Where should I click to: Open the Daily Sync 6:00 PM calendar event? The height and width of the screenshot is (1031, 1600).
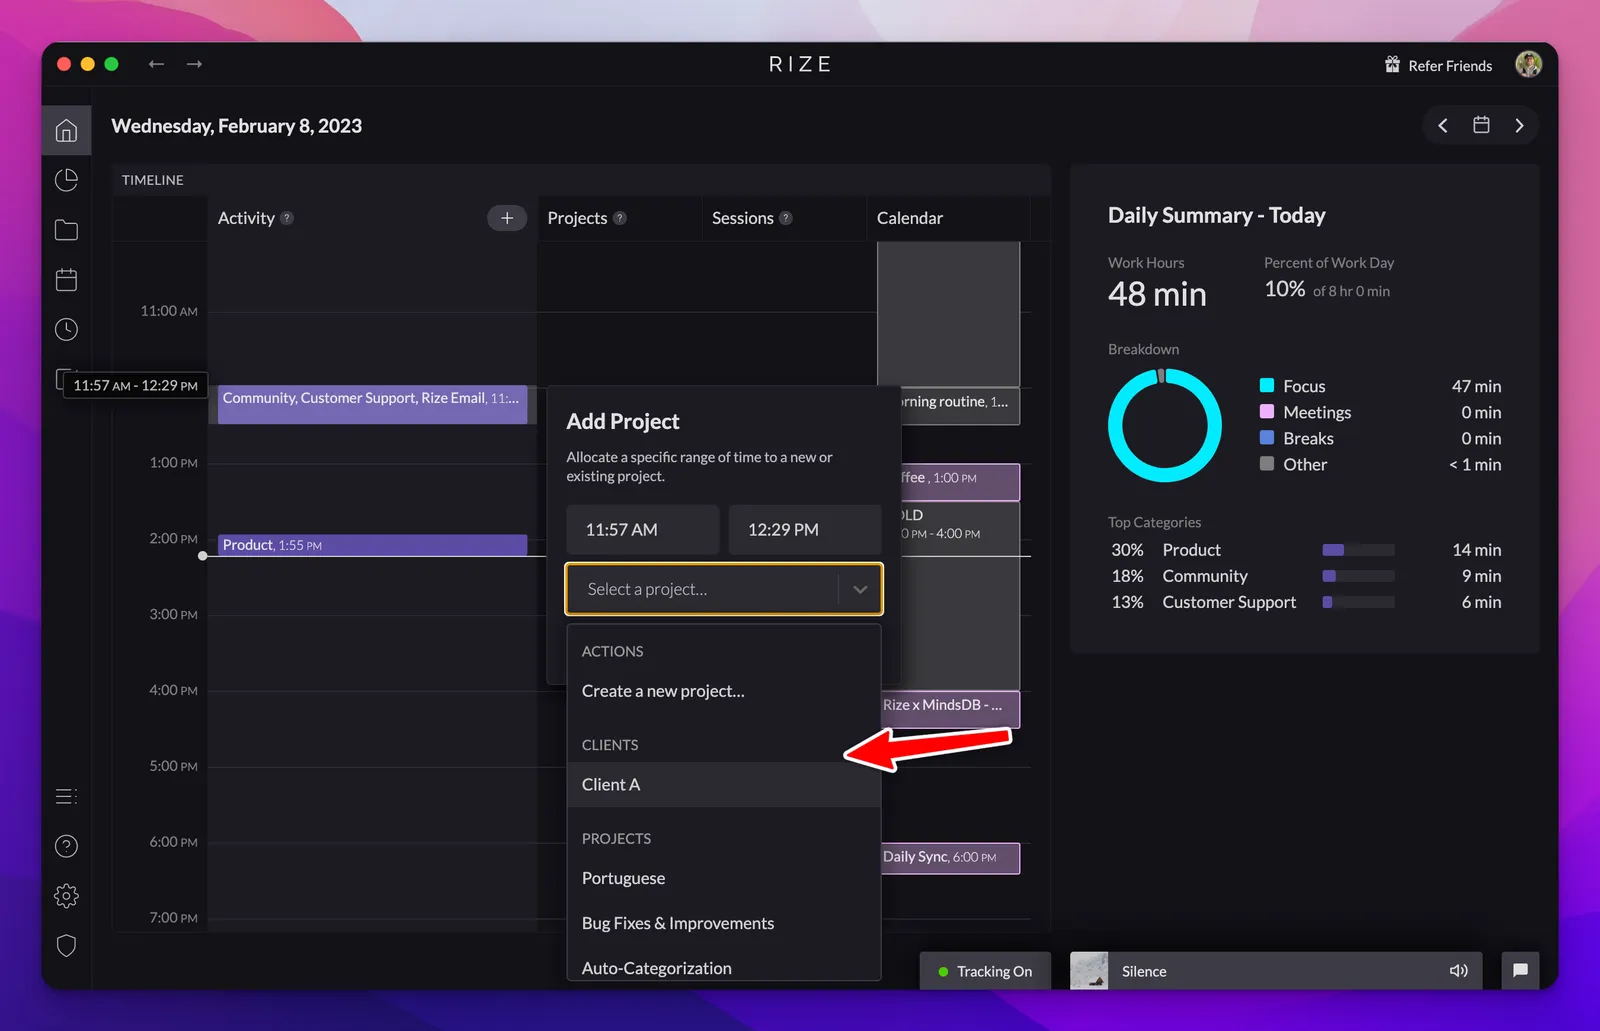(949, 858)
